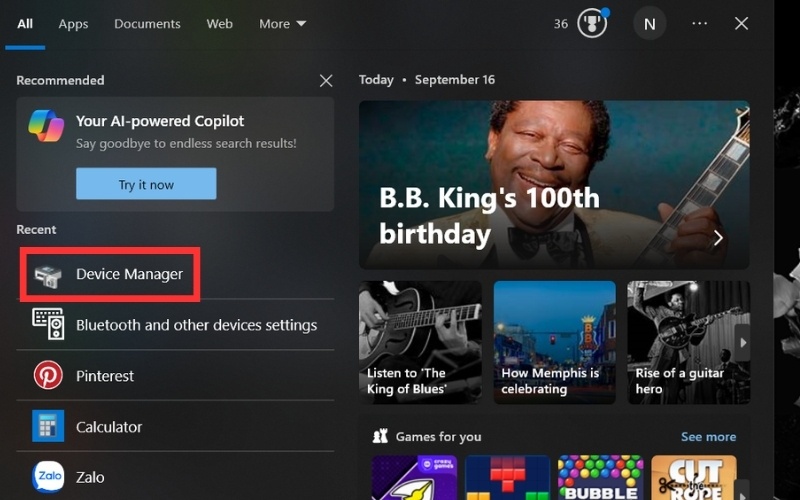Image resolution: width=800 pixels, height=500 pixels.
Task: Switch to the Apps tab
Action: point(73,23)
